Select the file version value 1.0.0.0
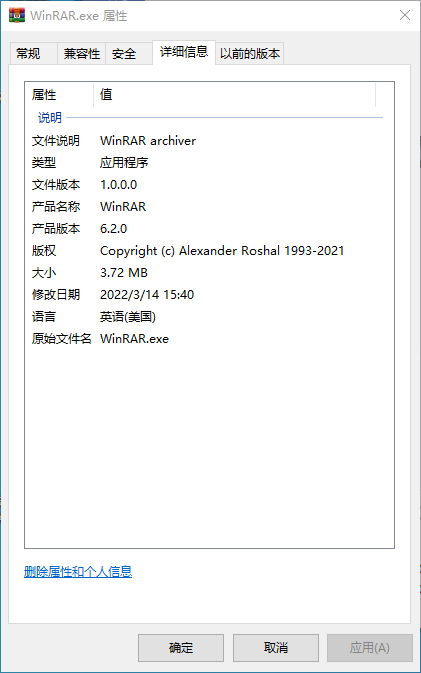Viewport: 421px width, 673px height. pyautogui.click(x=118, y=185)
